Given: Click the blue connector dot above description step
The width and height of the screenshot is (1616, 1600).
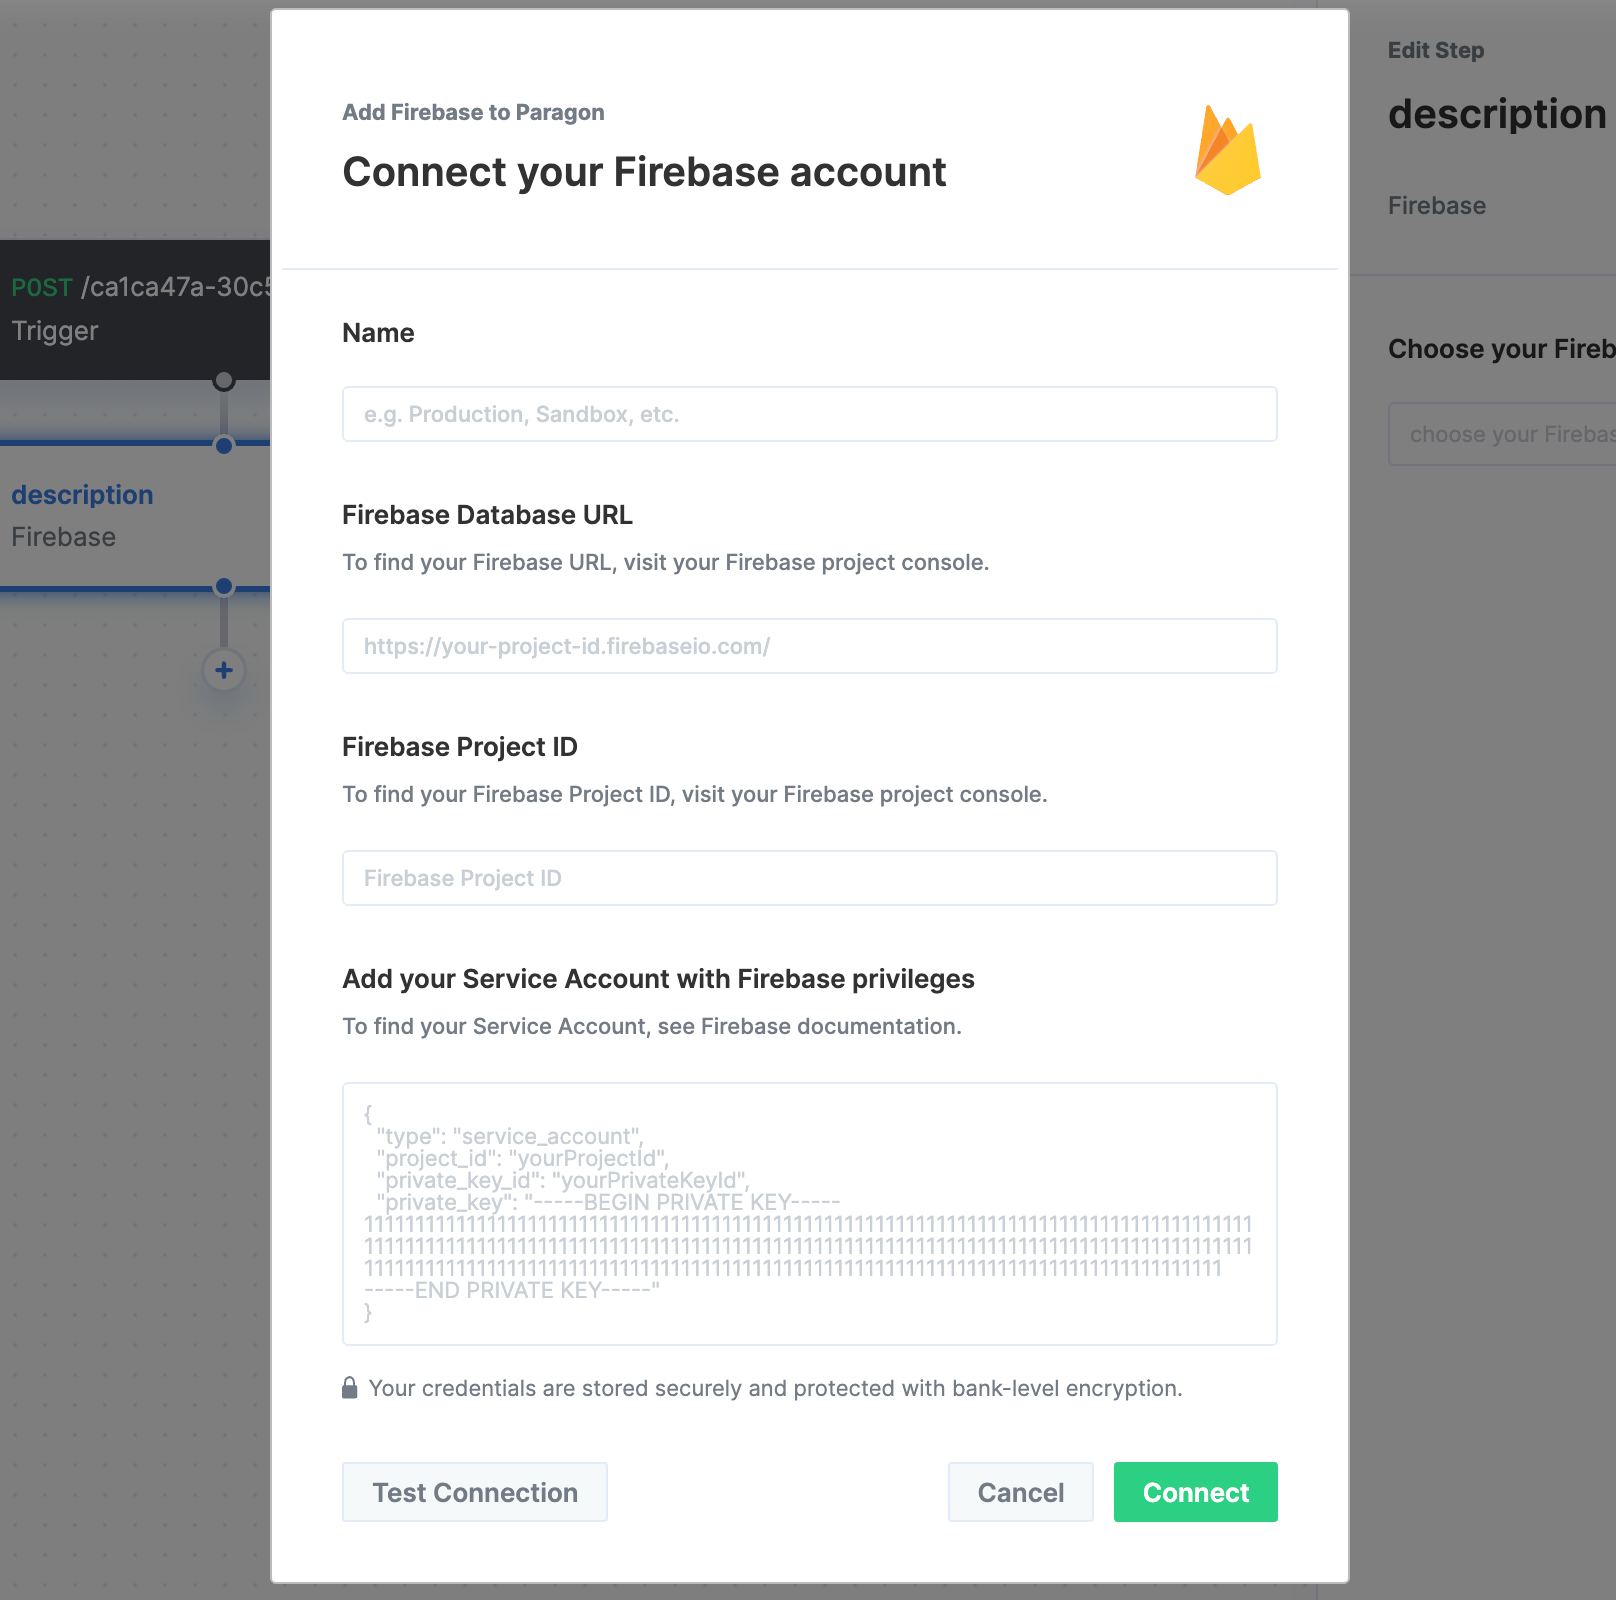Looking at the screenshot, I should (x=224, y=445).
